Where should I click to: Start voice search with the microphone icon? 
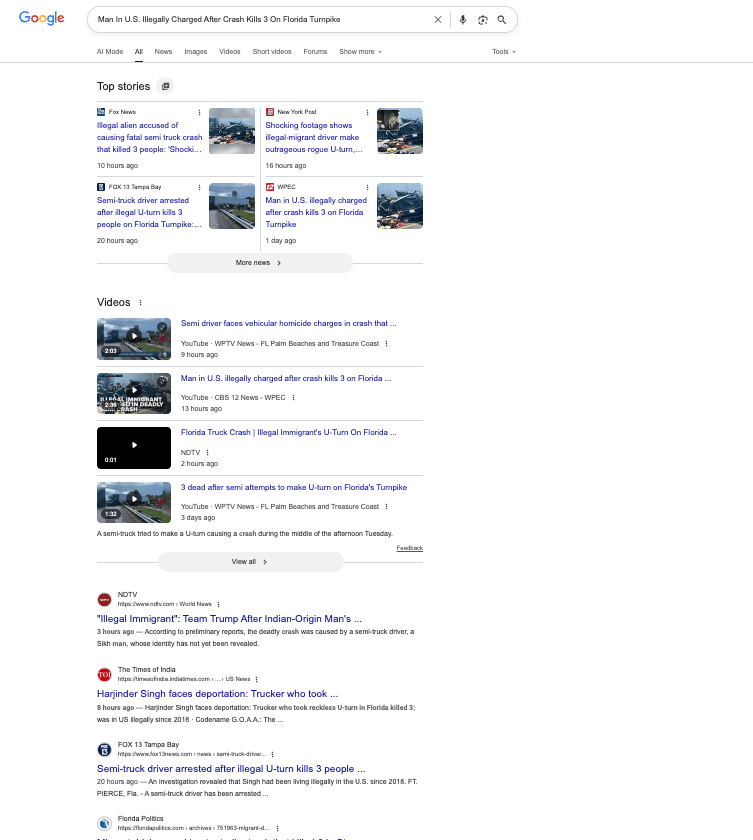click(463, 20)
